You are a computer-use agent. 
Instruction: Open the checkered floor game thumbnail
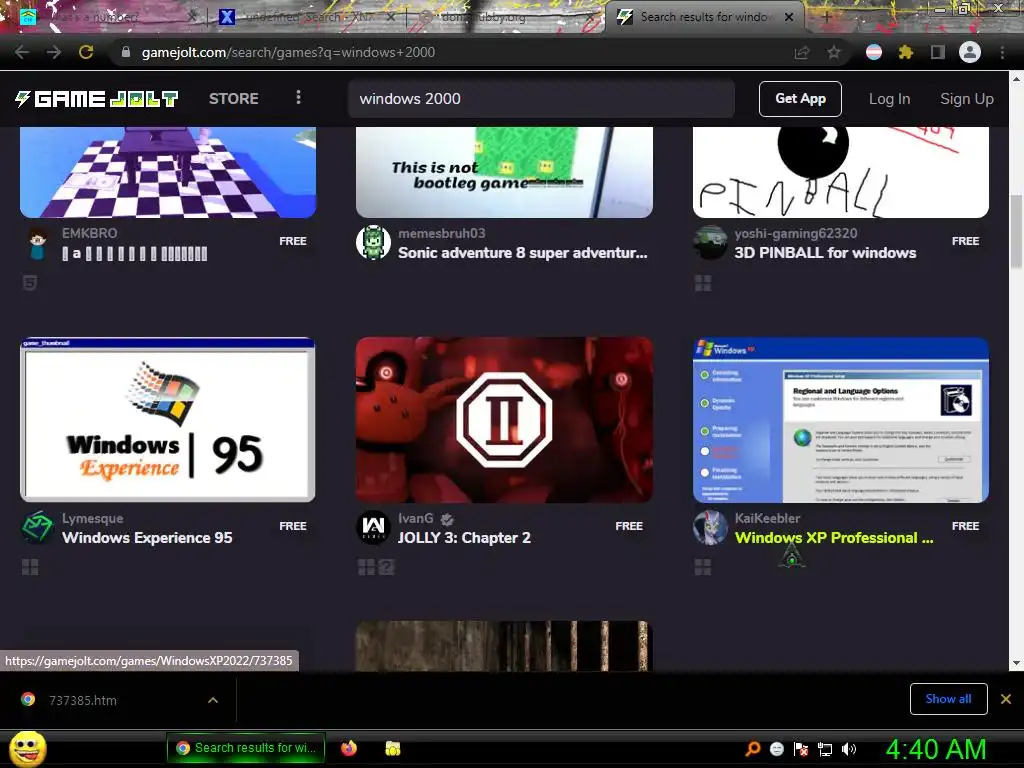click(x=168, y=172)
